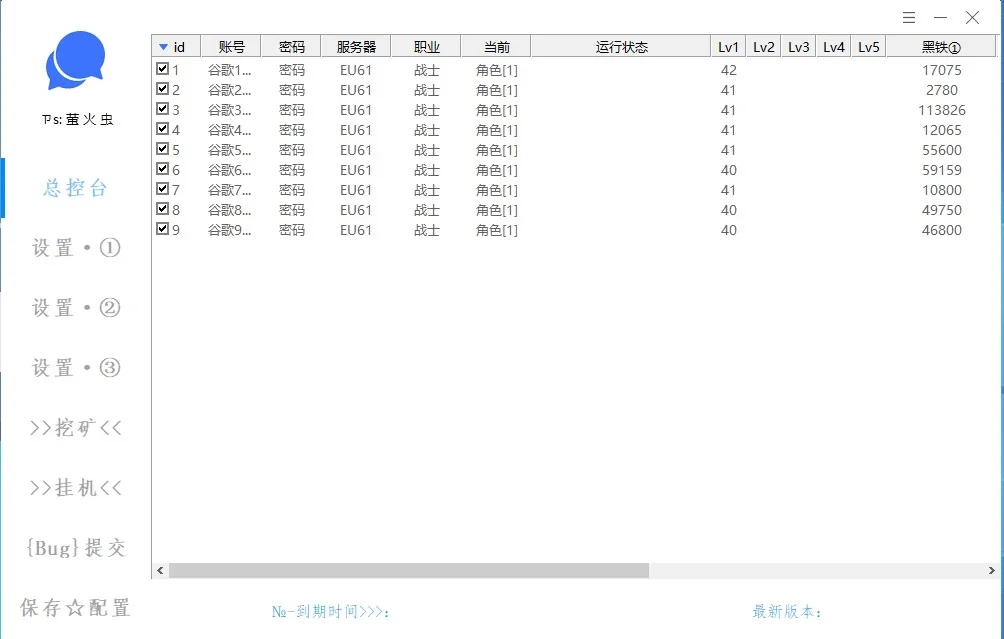The width and height of the screenshot is (1004, 639).
Task: Minimize the window
Action: [940, 18]
